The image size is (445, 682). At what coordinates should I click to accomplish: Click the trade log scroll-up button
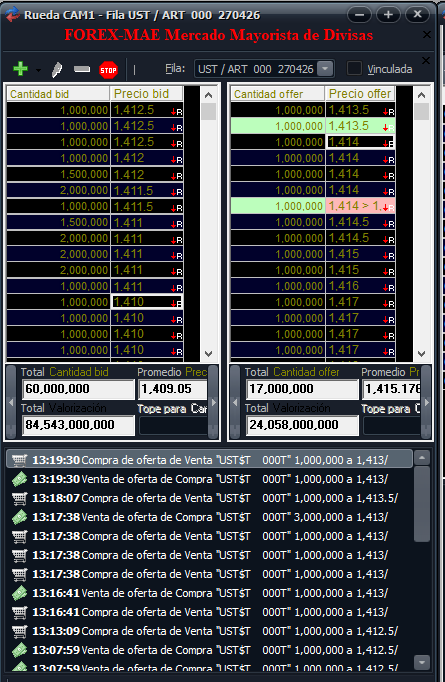(x=422, y=458)
